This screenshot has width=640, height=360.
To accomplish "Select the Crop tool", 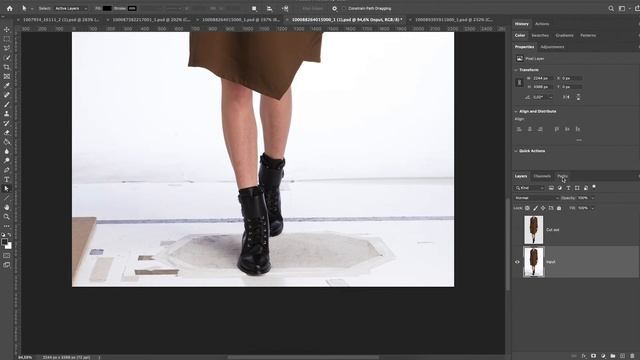I will pos(7,67).
